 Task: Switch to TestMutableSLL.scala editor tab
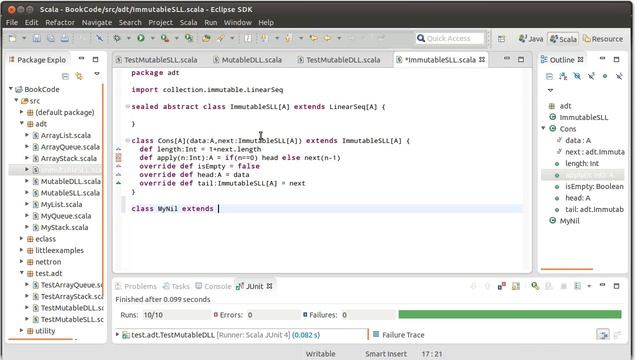coord(157,60)
